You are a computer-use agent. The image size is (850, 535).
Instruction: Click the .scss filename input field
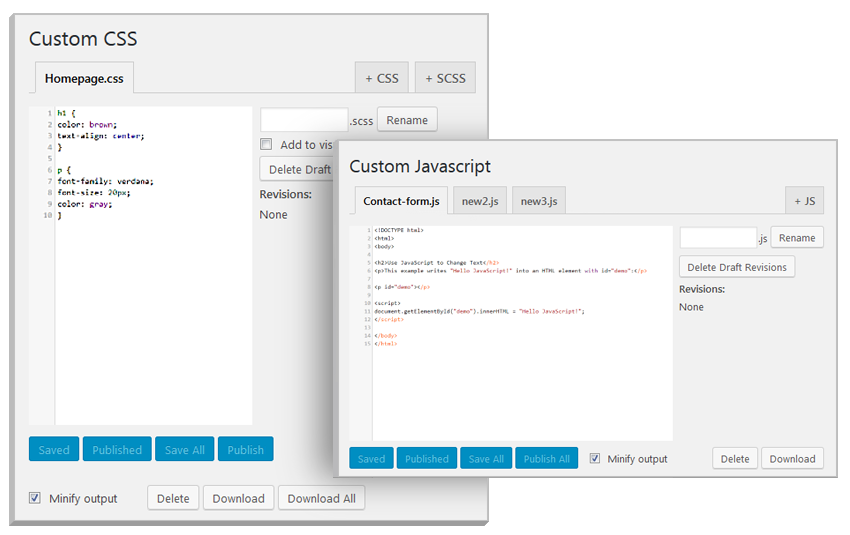pyautogui.click(x=304, y=120)
